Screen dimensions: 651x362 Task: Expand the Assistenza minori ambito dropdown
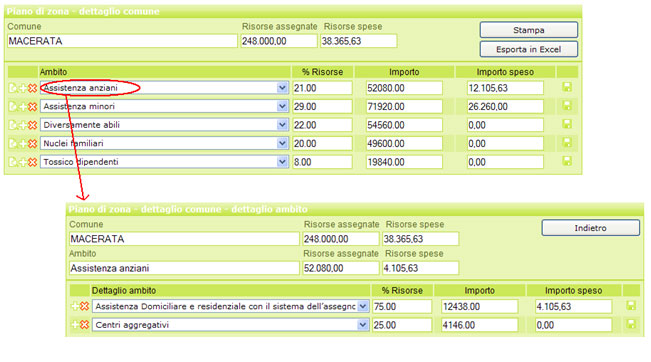[x=282, y=107]
